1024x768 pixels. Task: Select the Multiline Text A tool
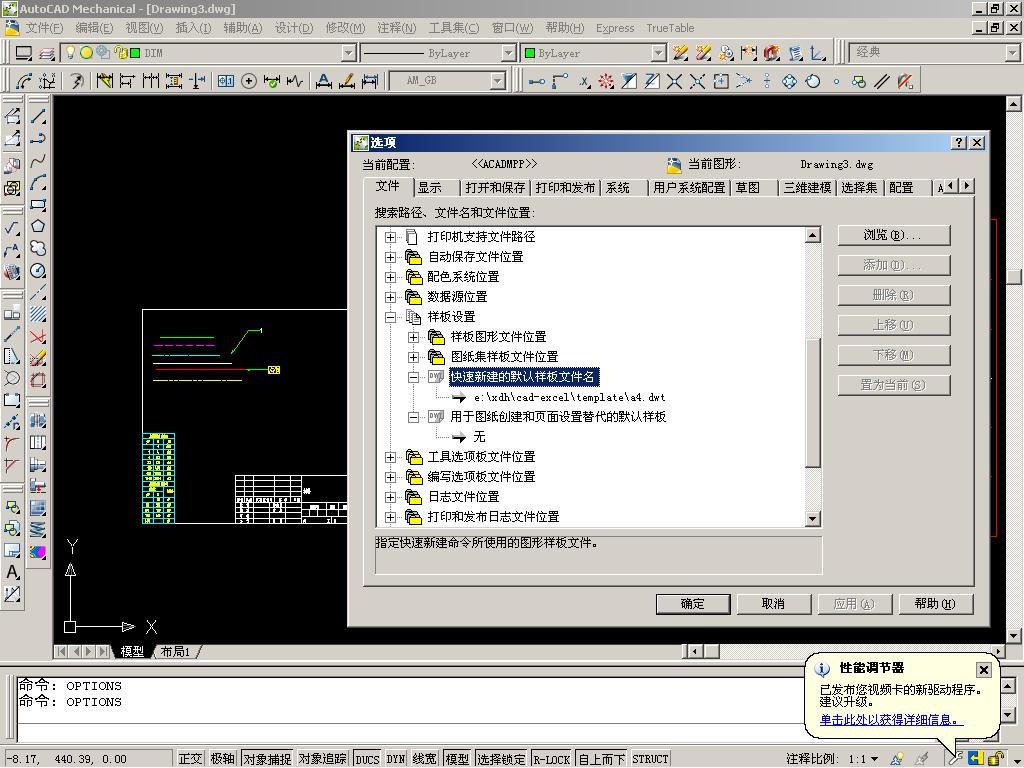(12, 572)
